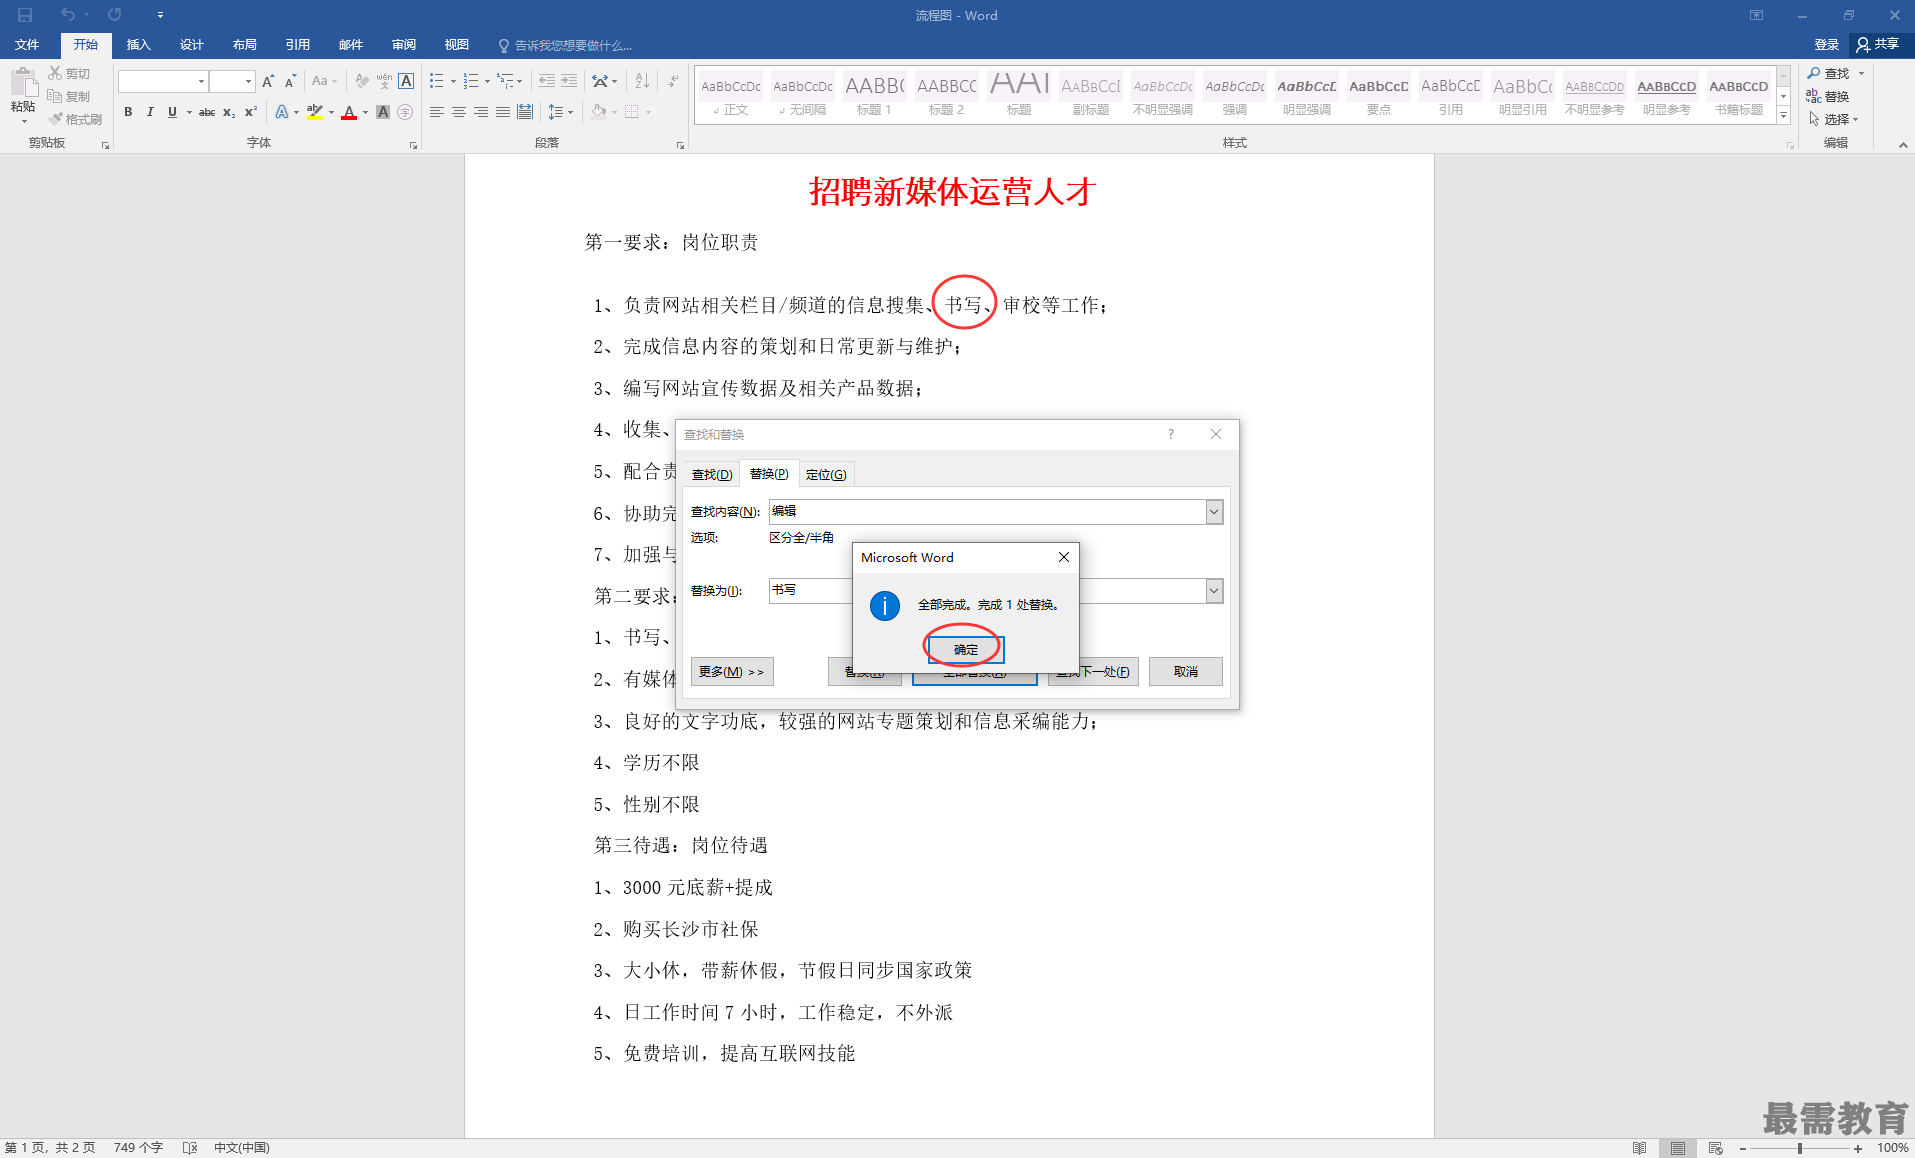This screenshot has height=1158, width=1915.
Task: Expand the bullets list dropdown arrow
Action: click(453, 81)
